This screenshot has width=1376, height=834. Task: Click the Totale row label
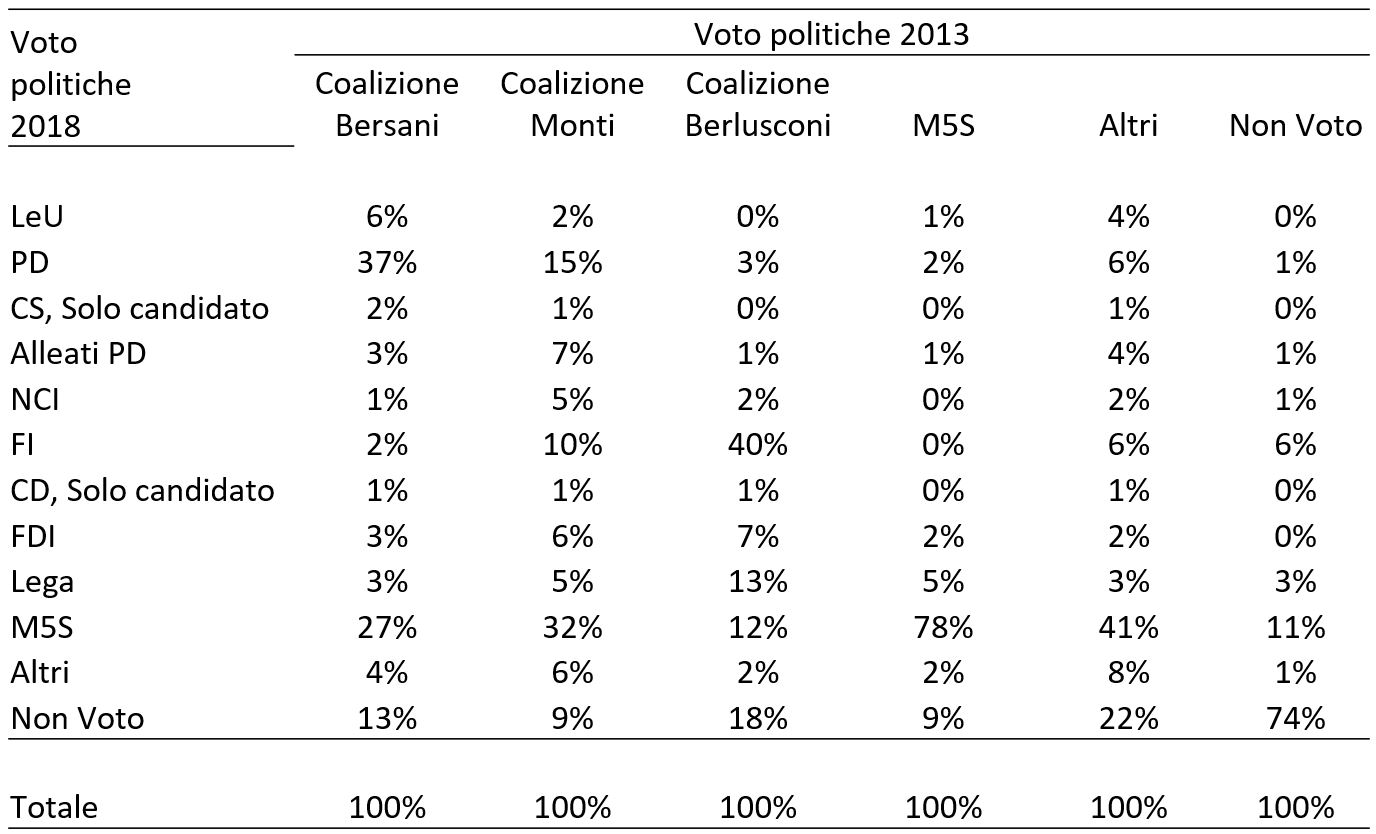point(54,807)
